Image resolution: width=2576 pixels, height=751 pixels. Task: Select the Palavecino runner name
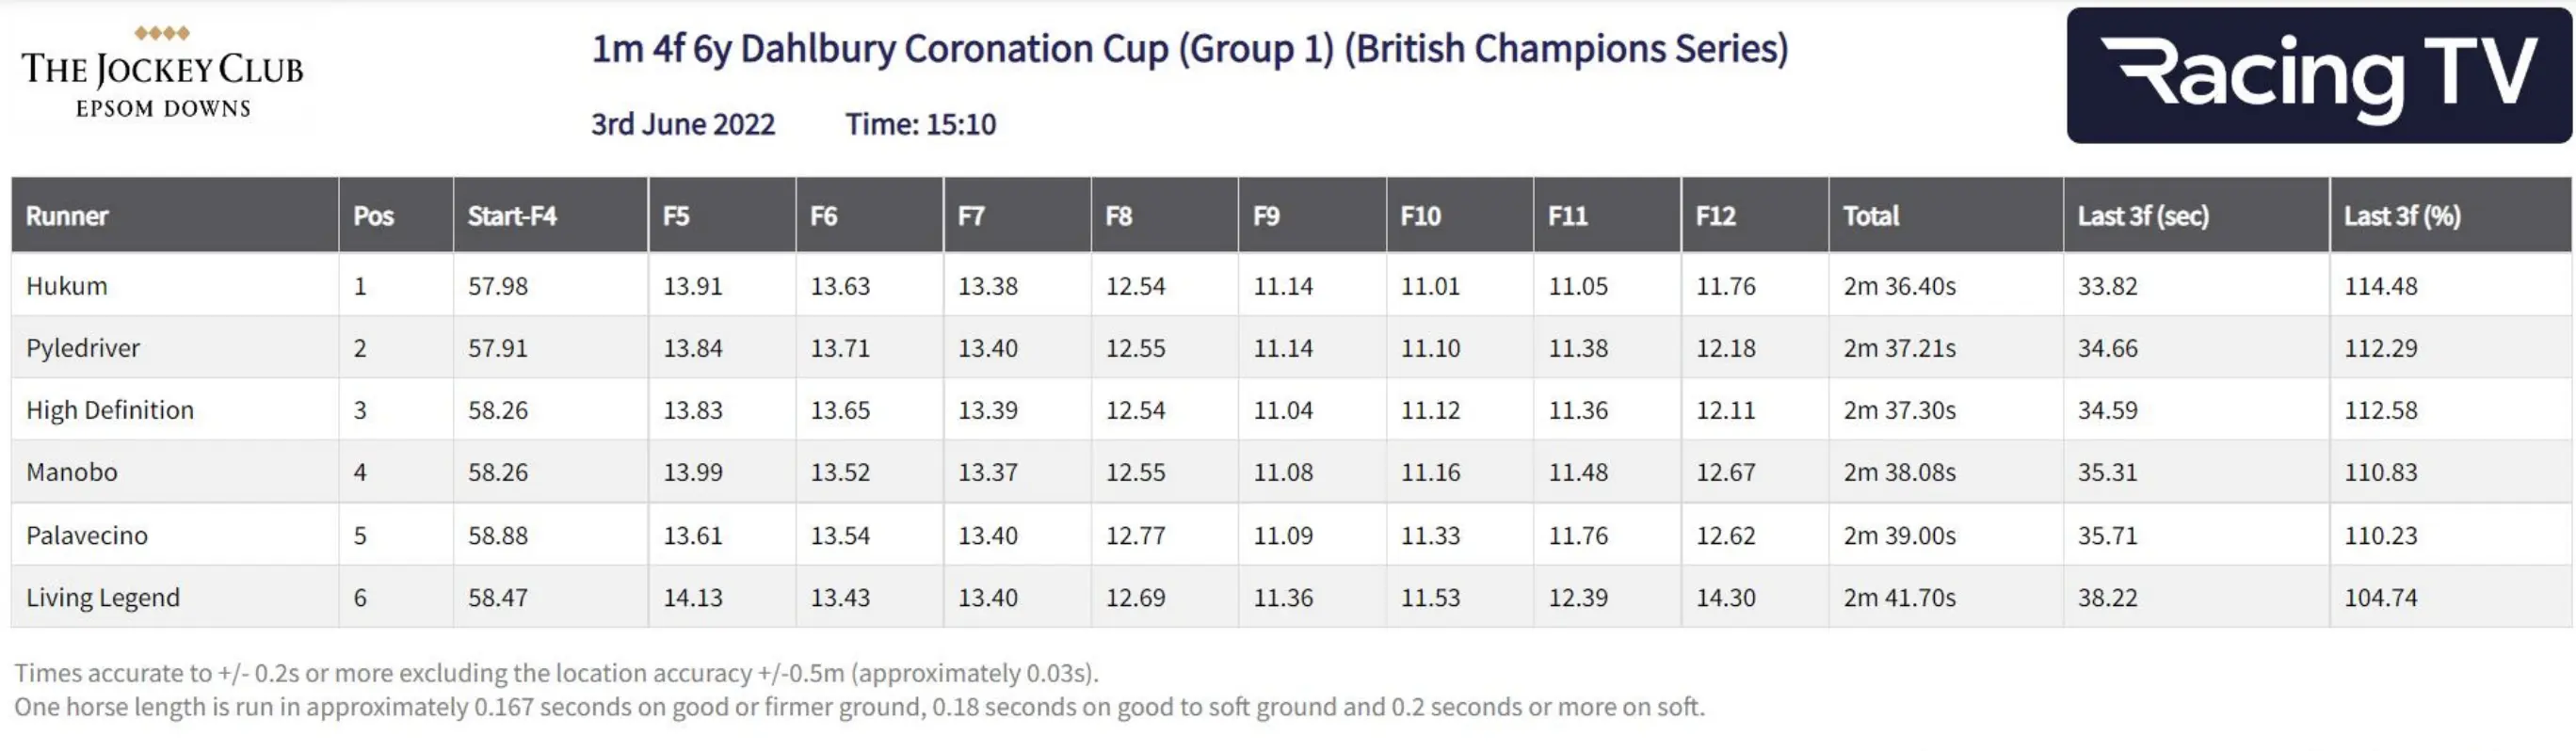coord(87,535)
